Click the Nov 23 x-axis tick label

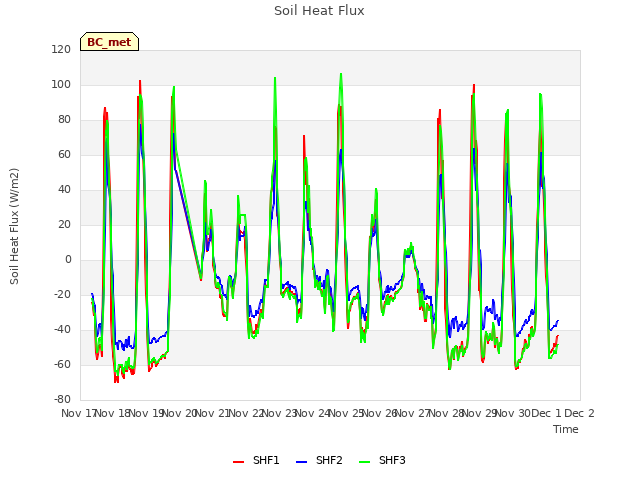coord(280,413)
